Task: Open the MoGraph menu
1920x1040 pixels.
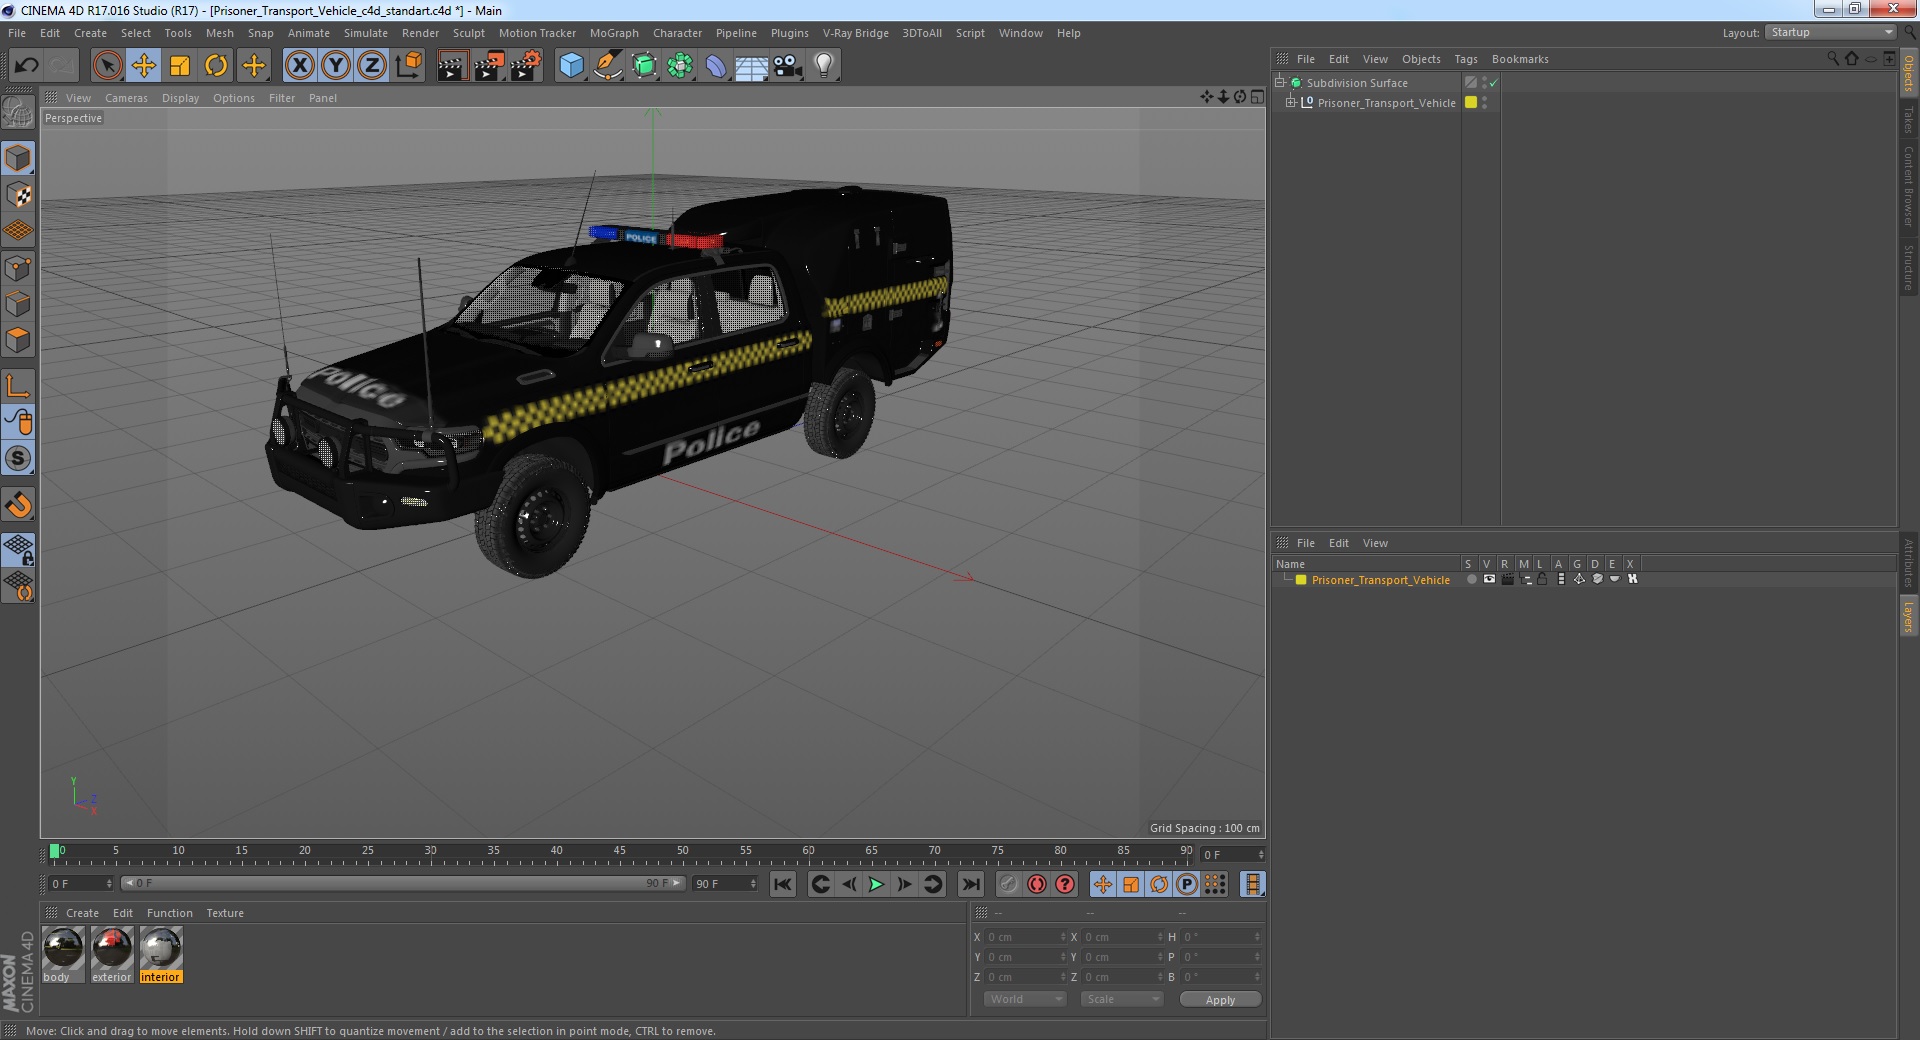Action: click(614, 33)
